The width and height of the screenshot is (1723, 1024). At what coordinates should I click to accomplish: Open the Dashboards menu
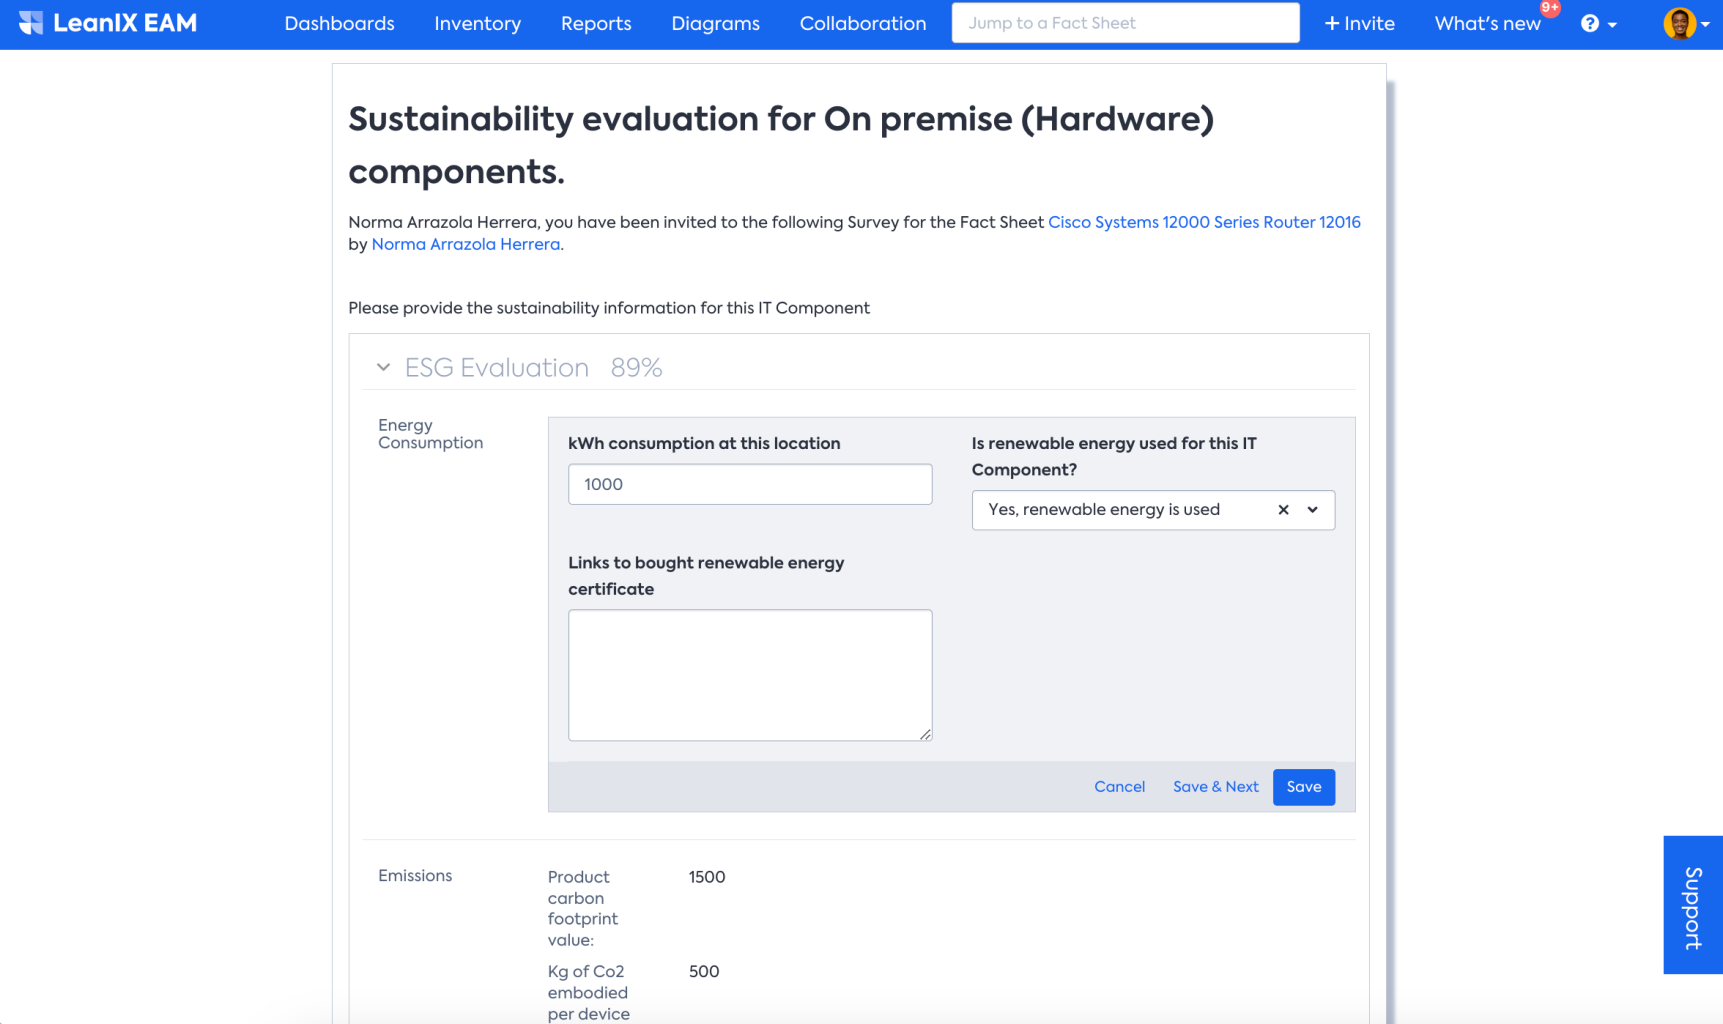pos(339,23)
